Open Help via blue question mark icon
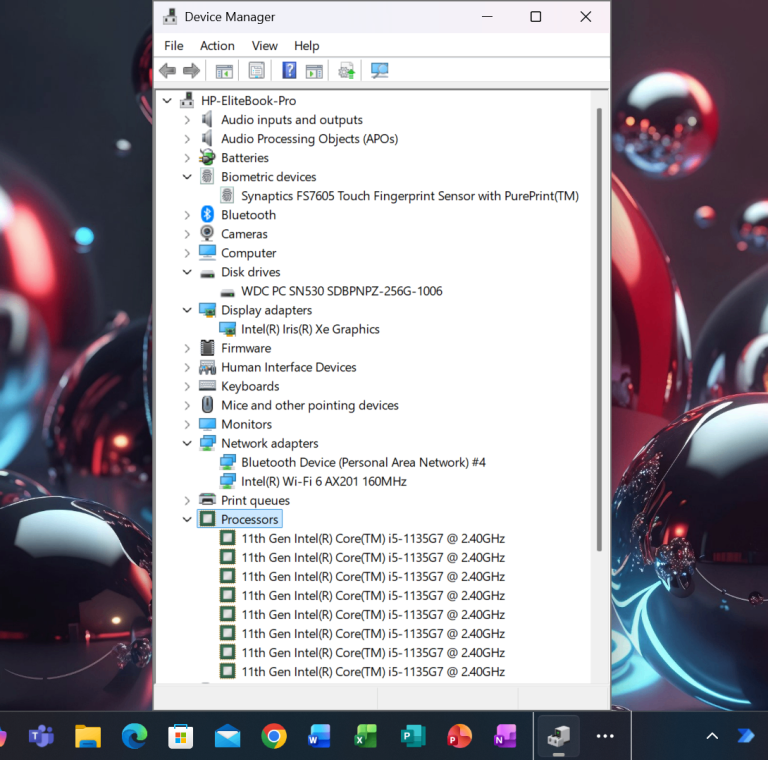The height and width of the screenshot is (760, 768). coord(289,71)
